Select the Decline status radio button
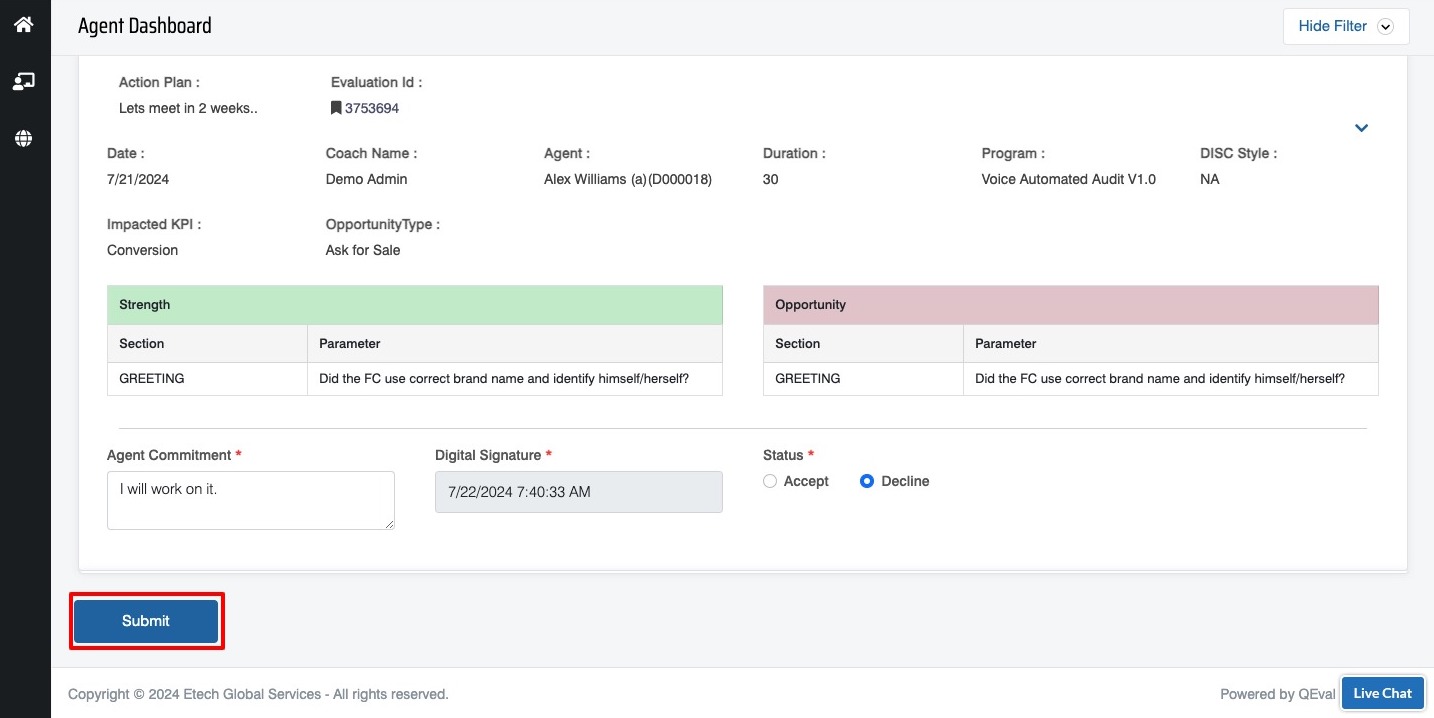1434x718 pixels. 867,481
